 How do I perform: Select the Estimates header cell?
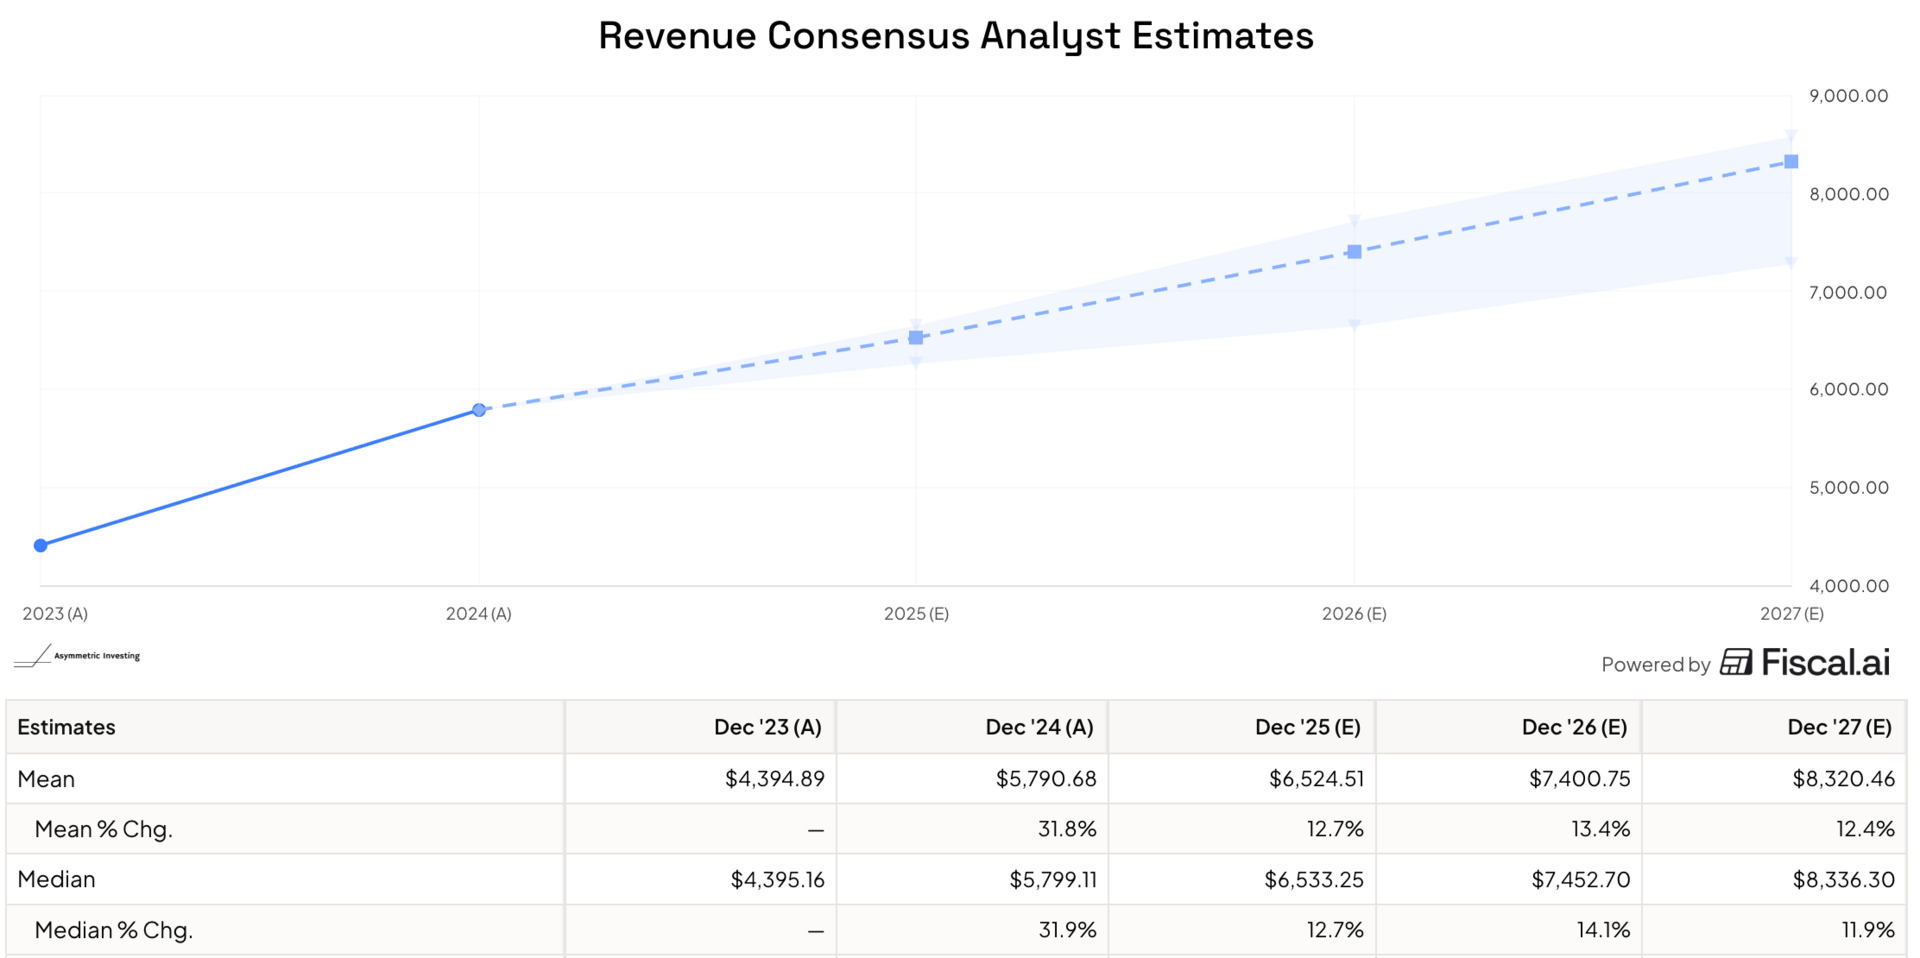click(66, 727)
